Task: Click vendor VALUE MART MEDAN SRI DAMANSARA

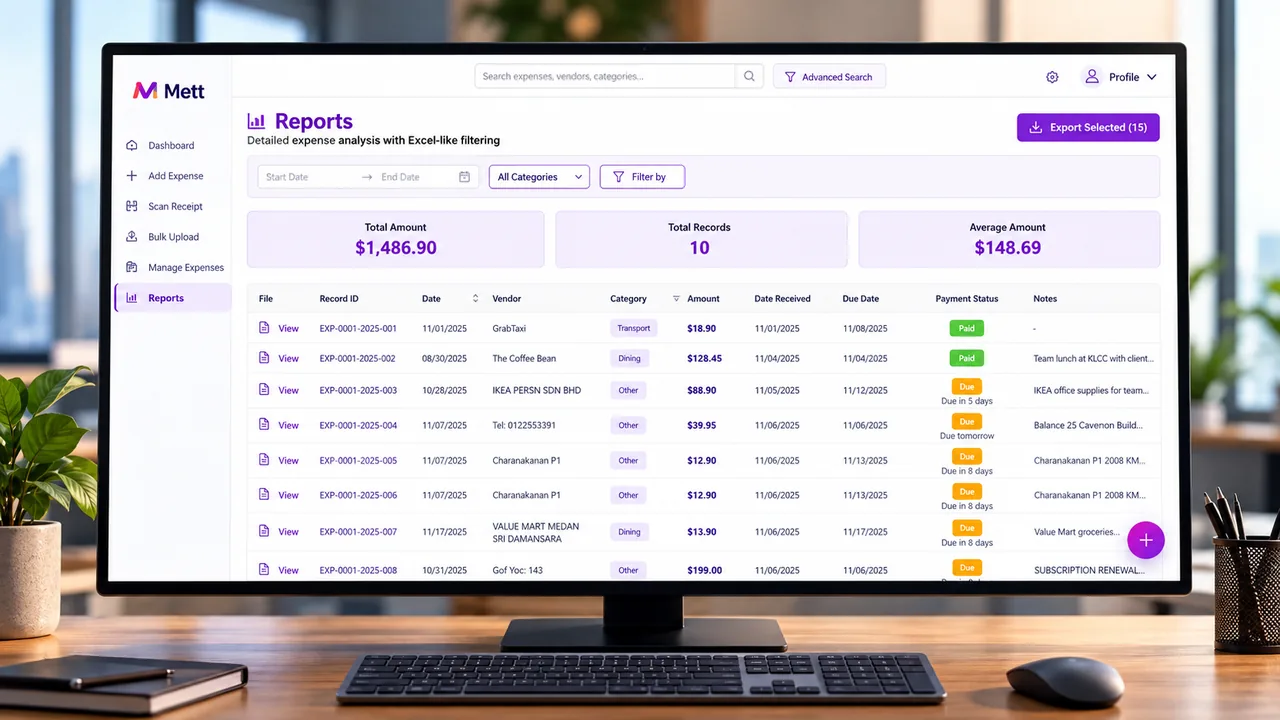Action: [x=535, y=532]
